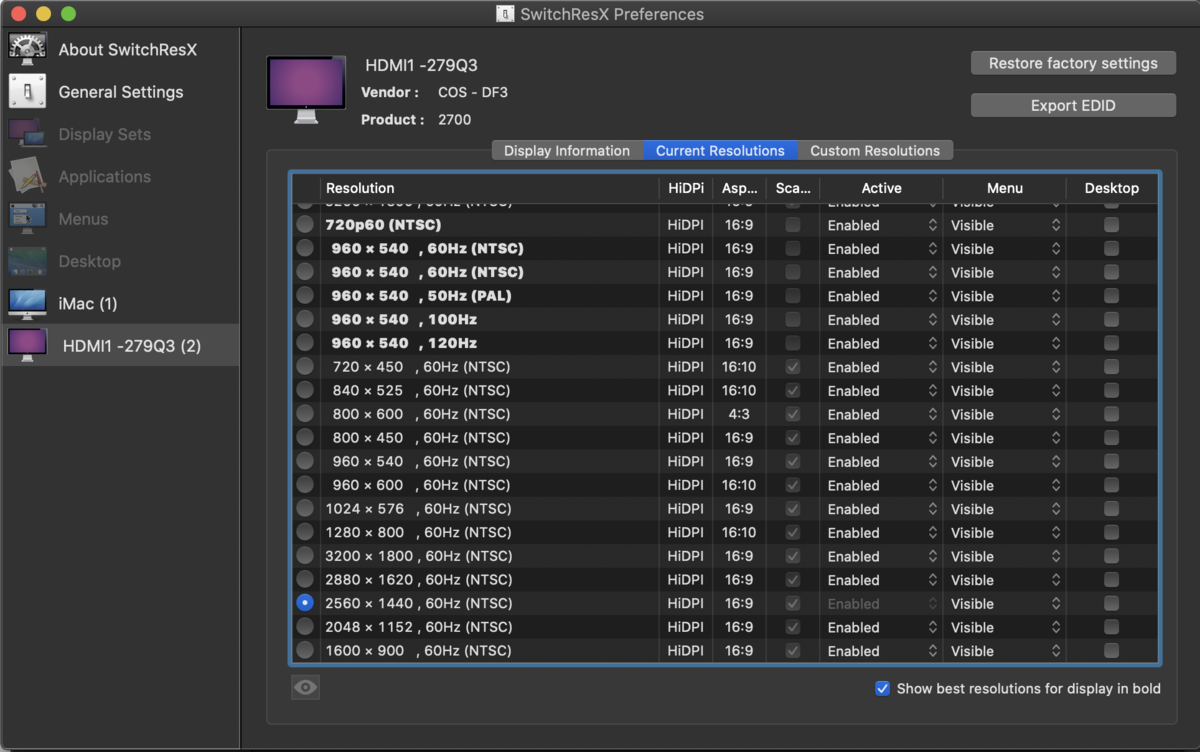
Task: Open the Menu visibility dropdown for 1280 × 800
Action: (x=1005, y=533)
